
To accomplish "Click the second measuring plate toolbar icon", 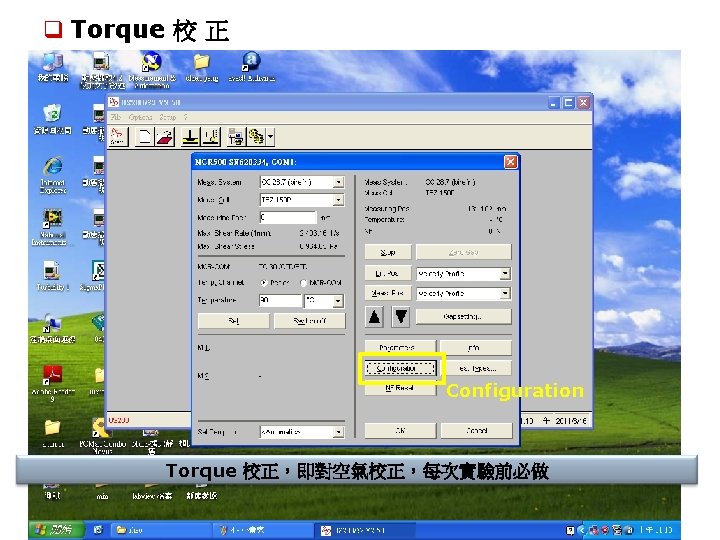I will click(x=211, y=136).
